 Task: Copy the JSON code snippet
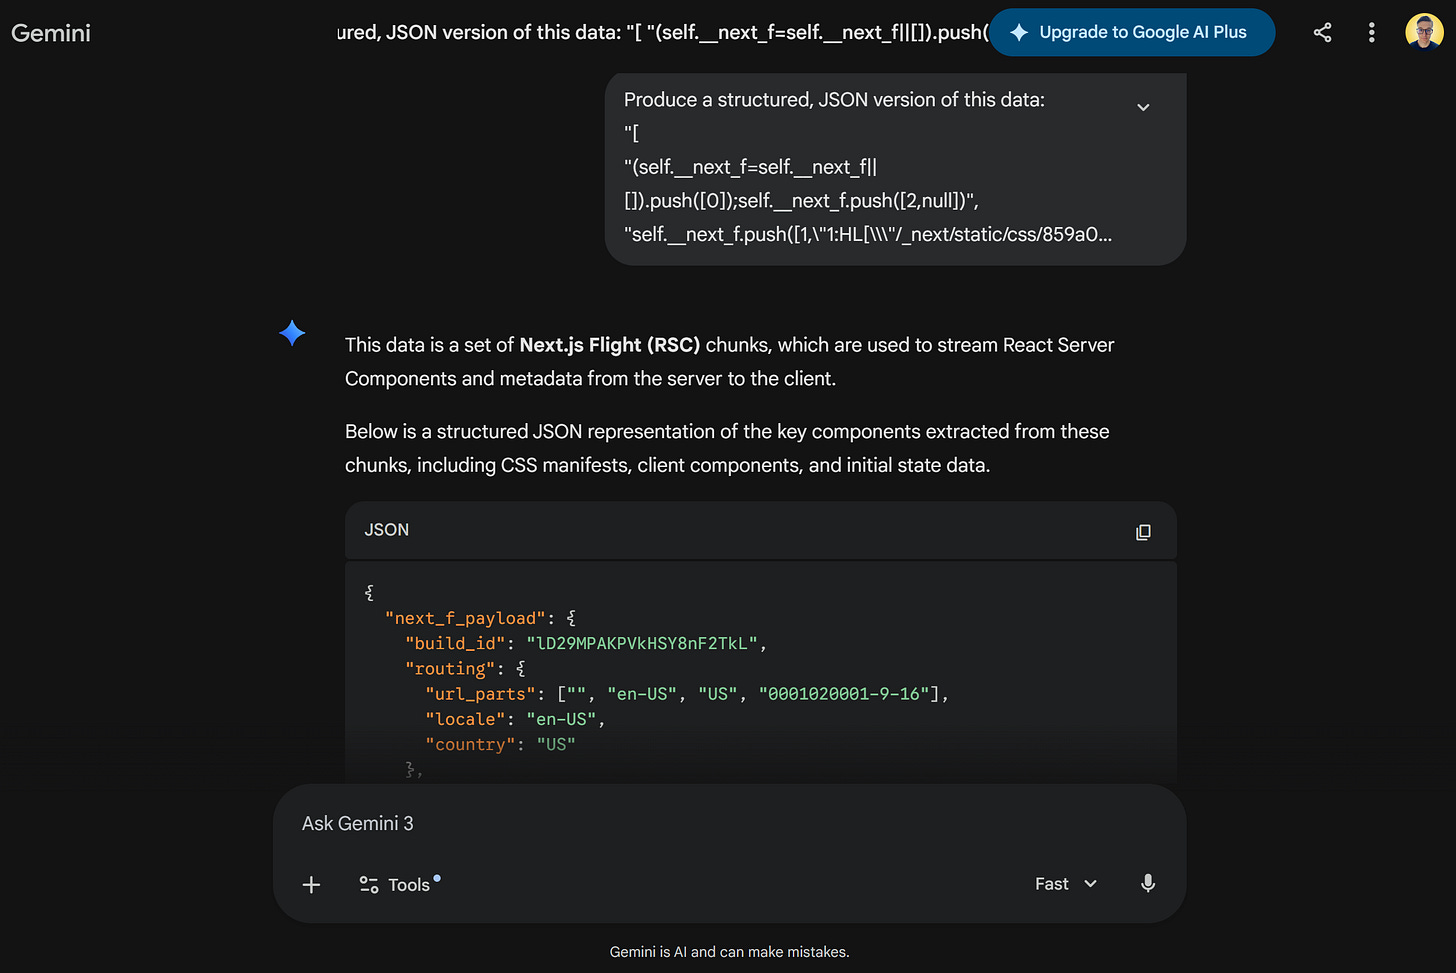click(1143, 531)
